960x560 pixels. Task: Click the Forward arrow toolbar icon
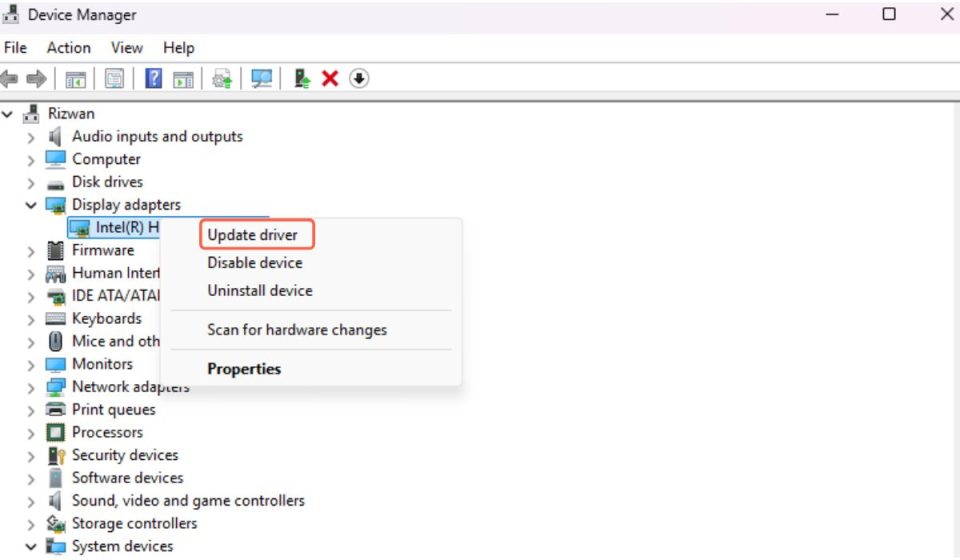coord(37,79)
